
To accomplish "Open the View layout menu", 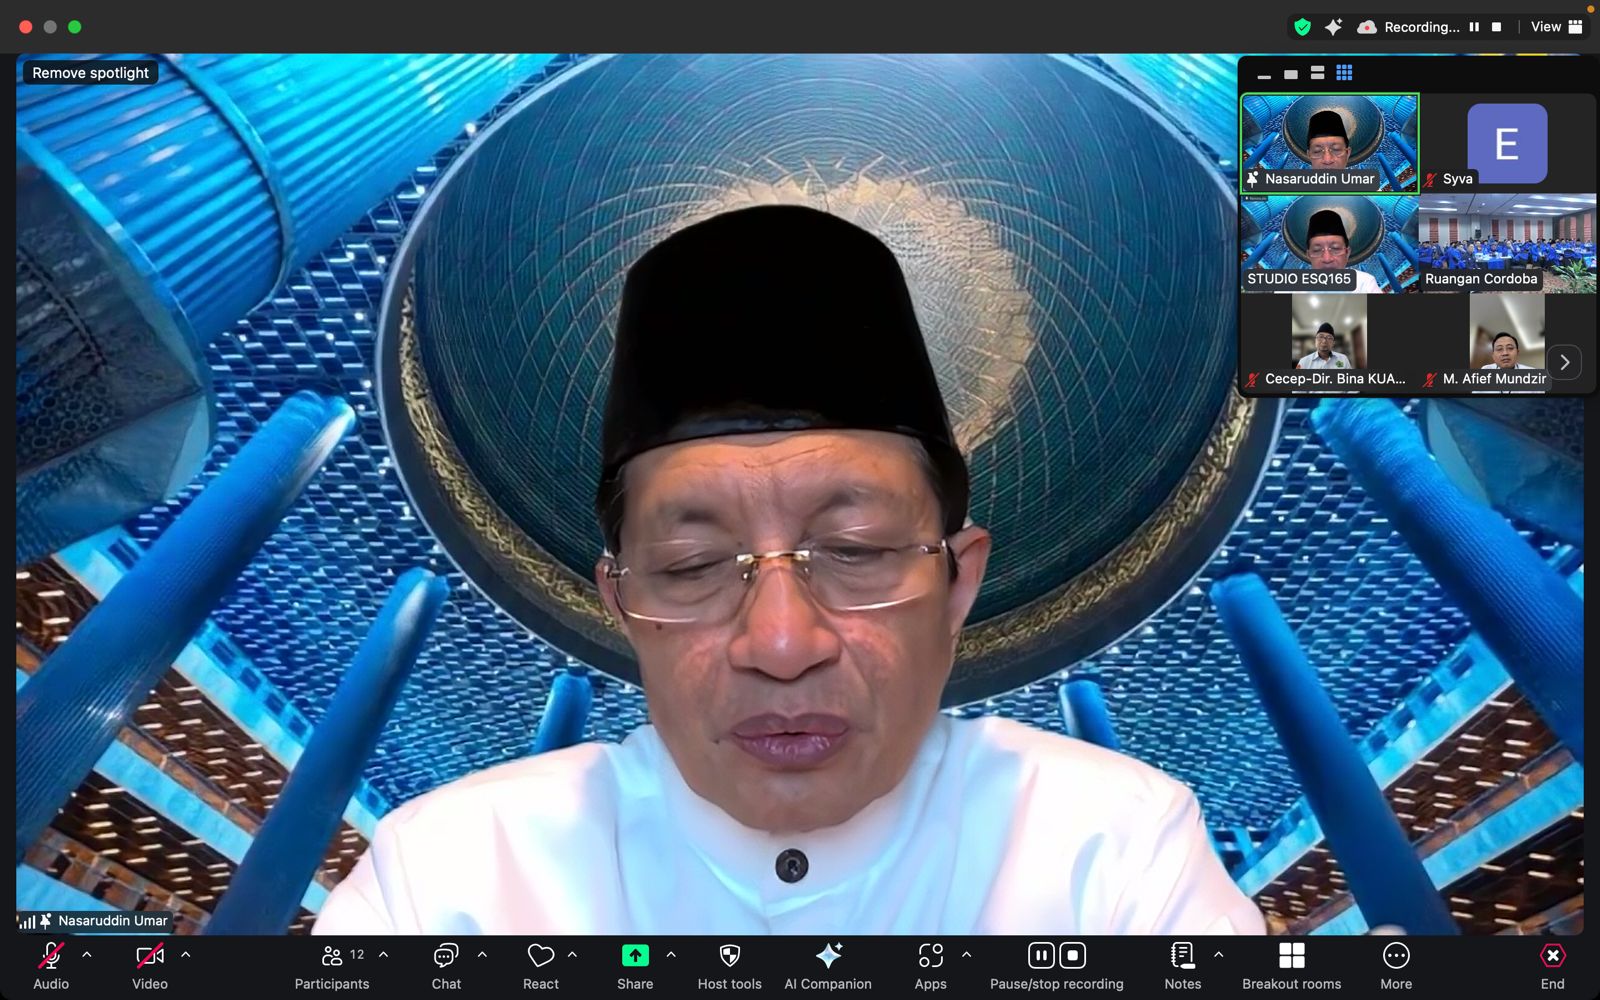I will click(1557, 27).
